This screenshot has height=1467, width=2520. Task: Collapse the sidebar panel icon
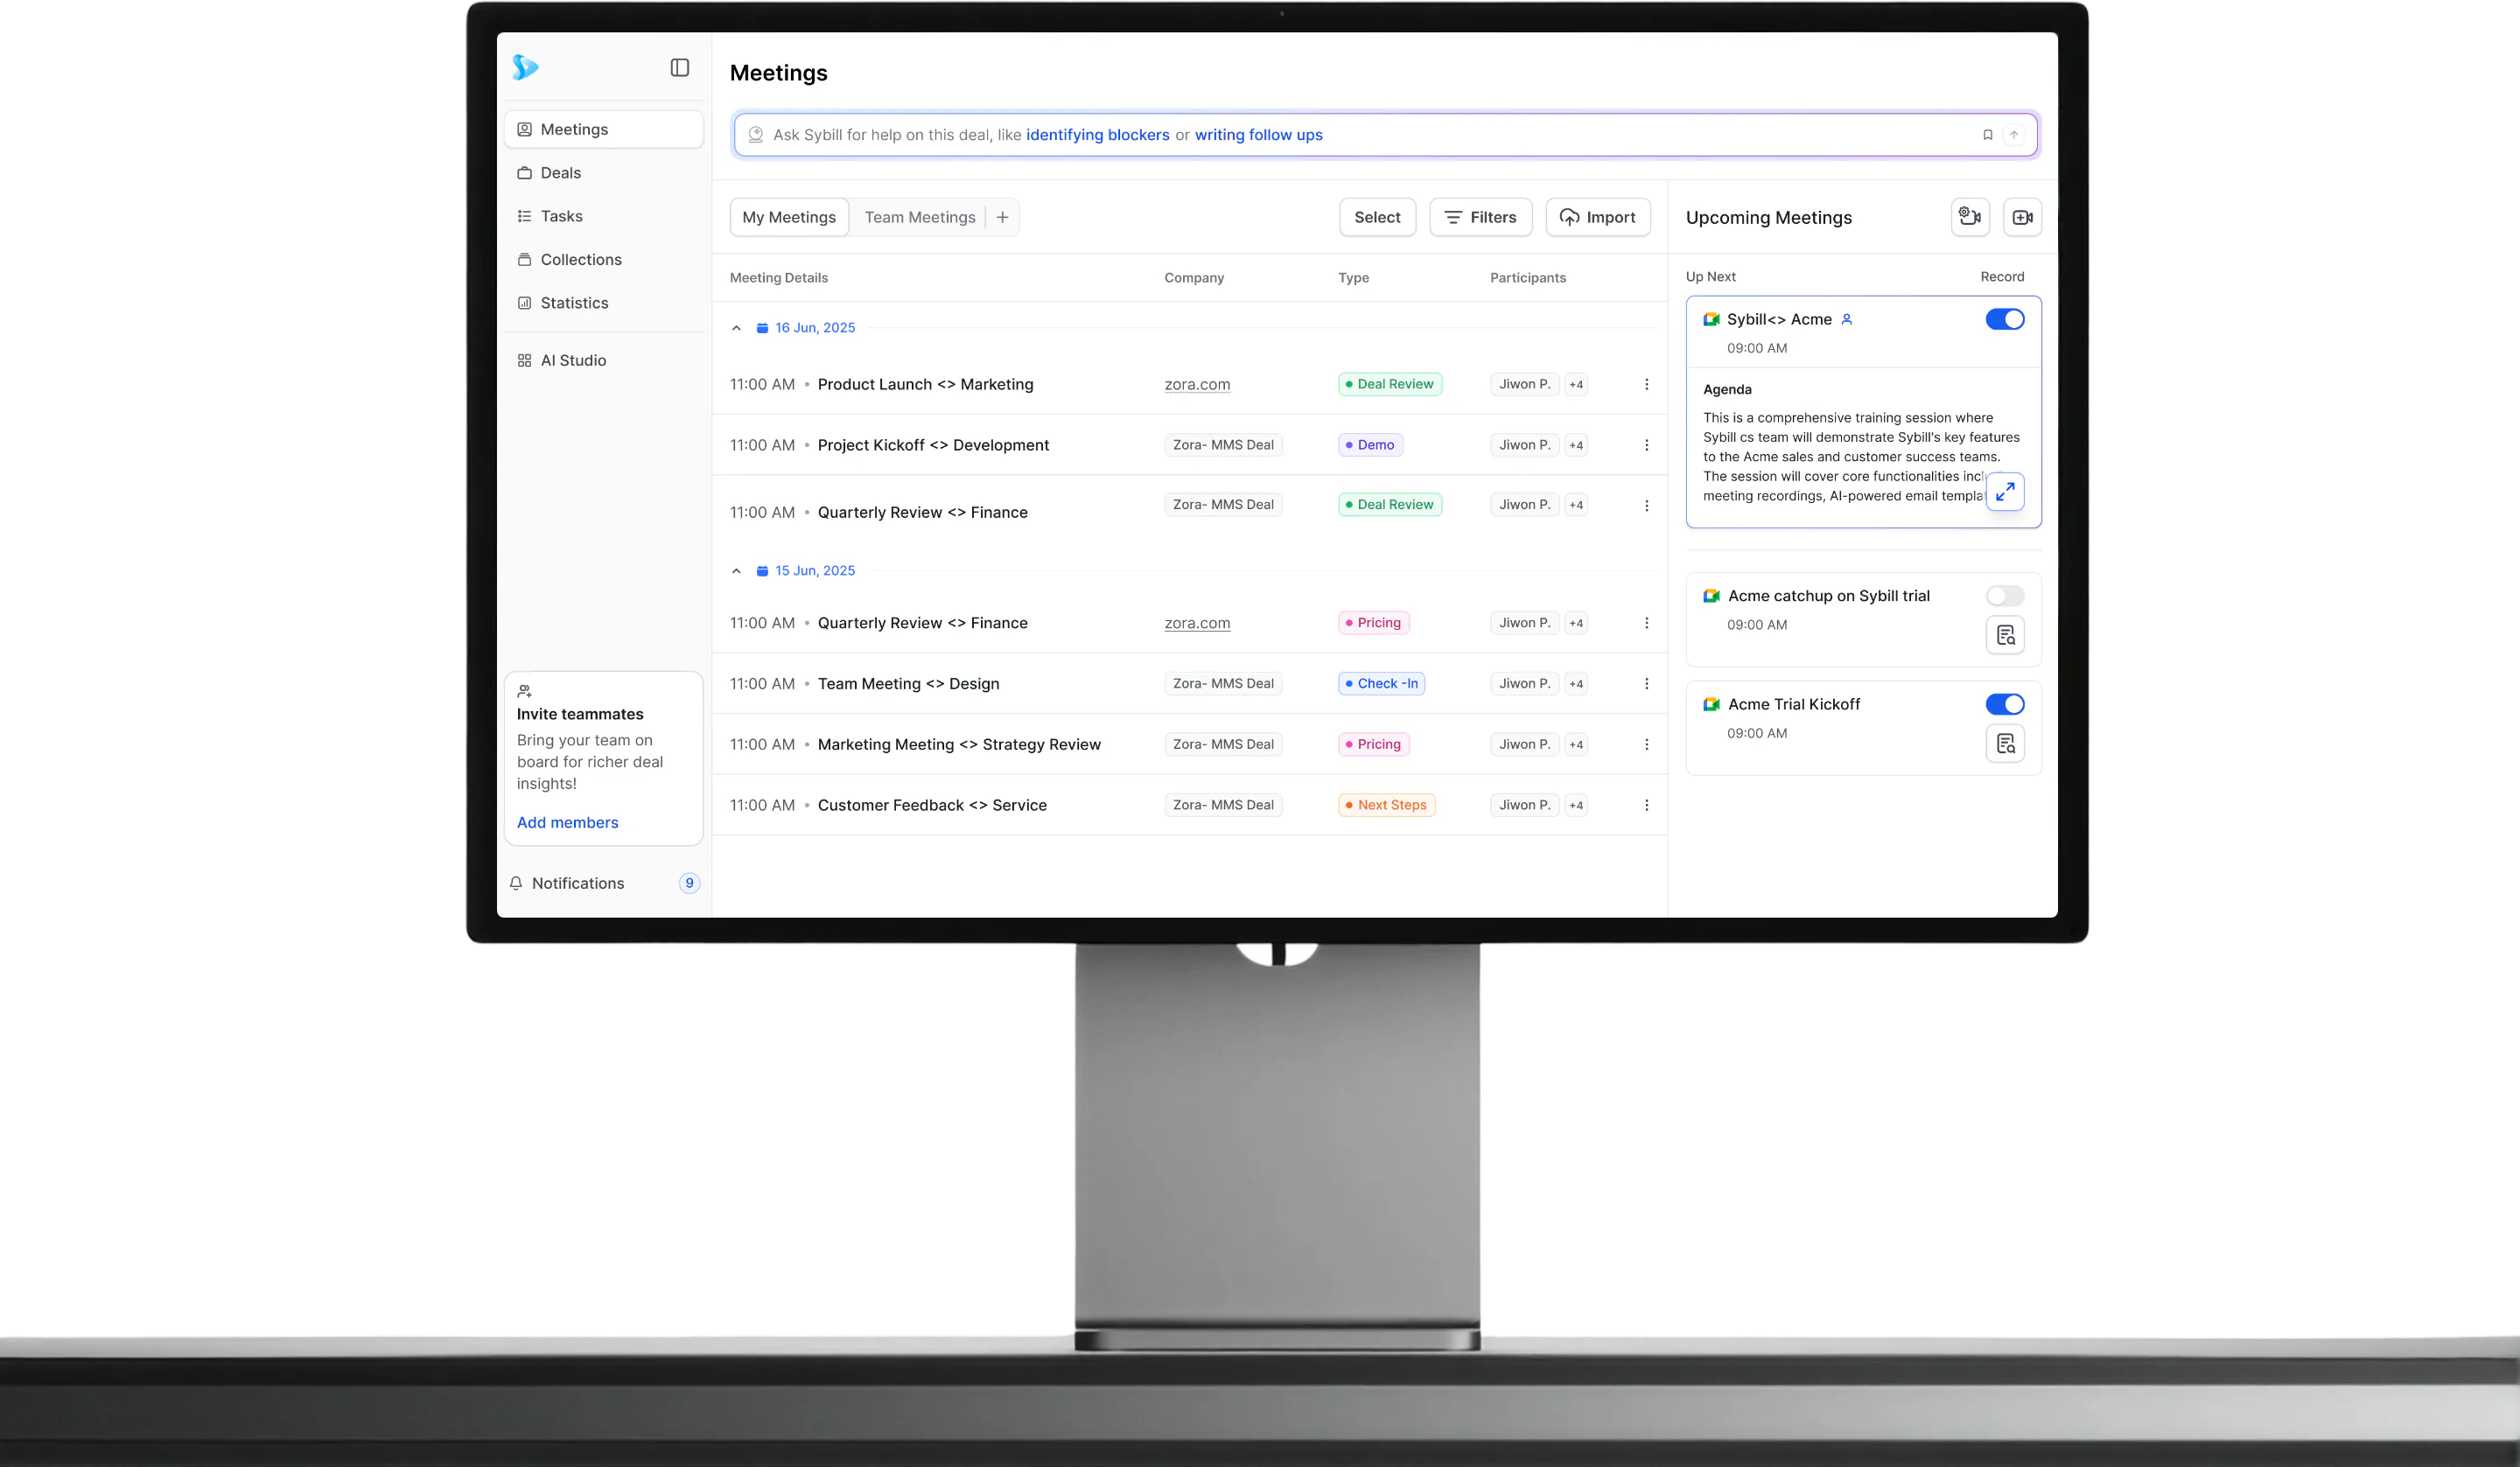(x=680, y=67)
